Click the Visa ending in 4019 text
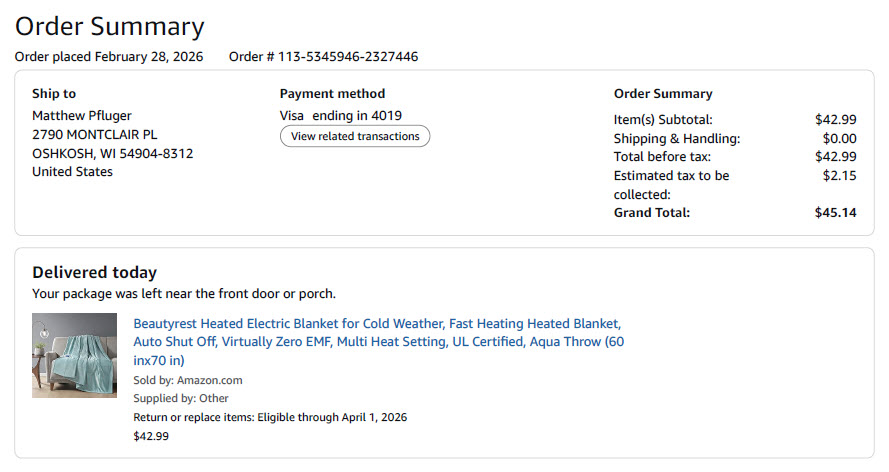The image size is (889, 472). point(341,116)
